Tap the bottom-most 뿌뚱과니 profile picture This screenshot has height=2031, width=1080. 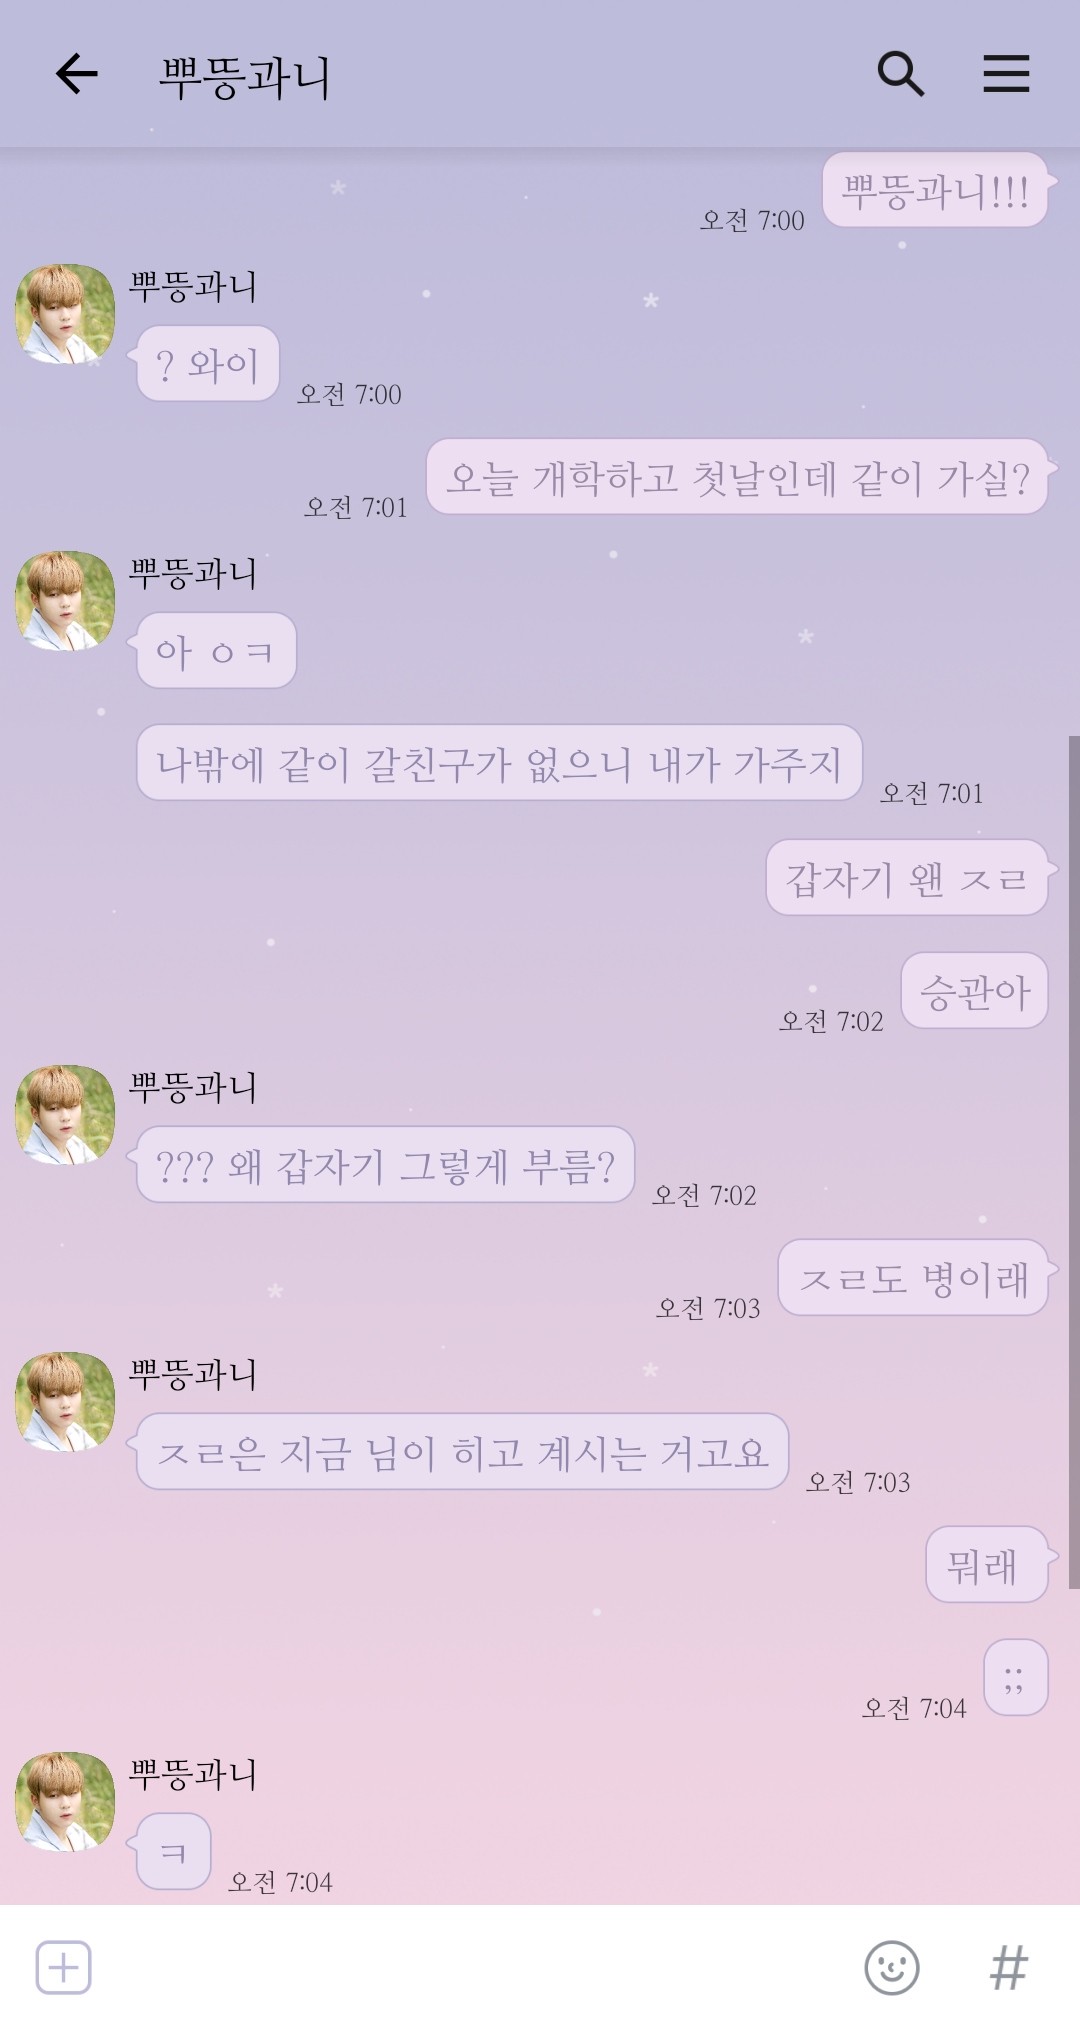point(65,1802)
